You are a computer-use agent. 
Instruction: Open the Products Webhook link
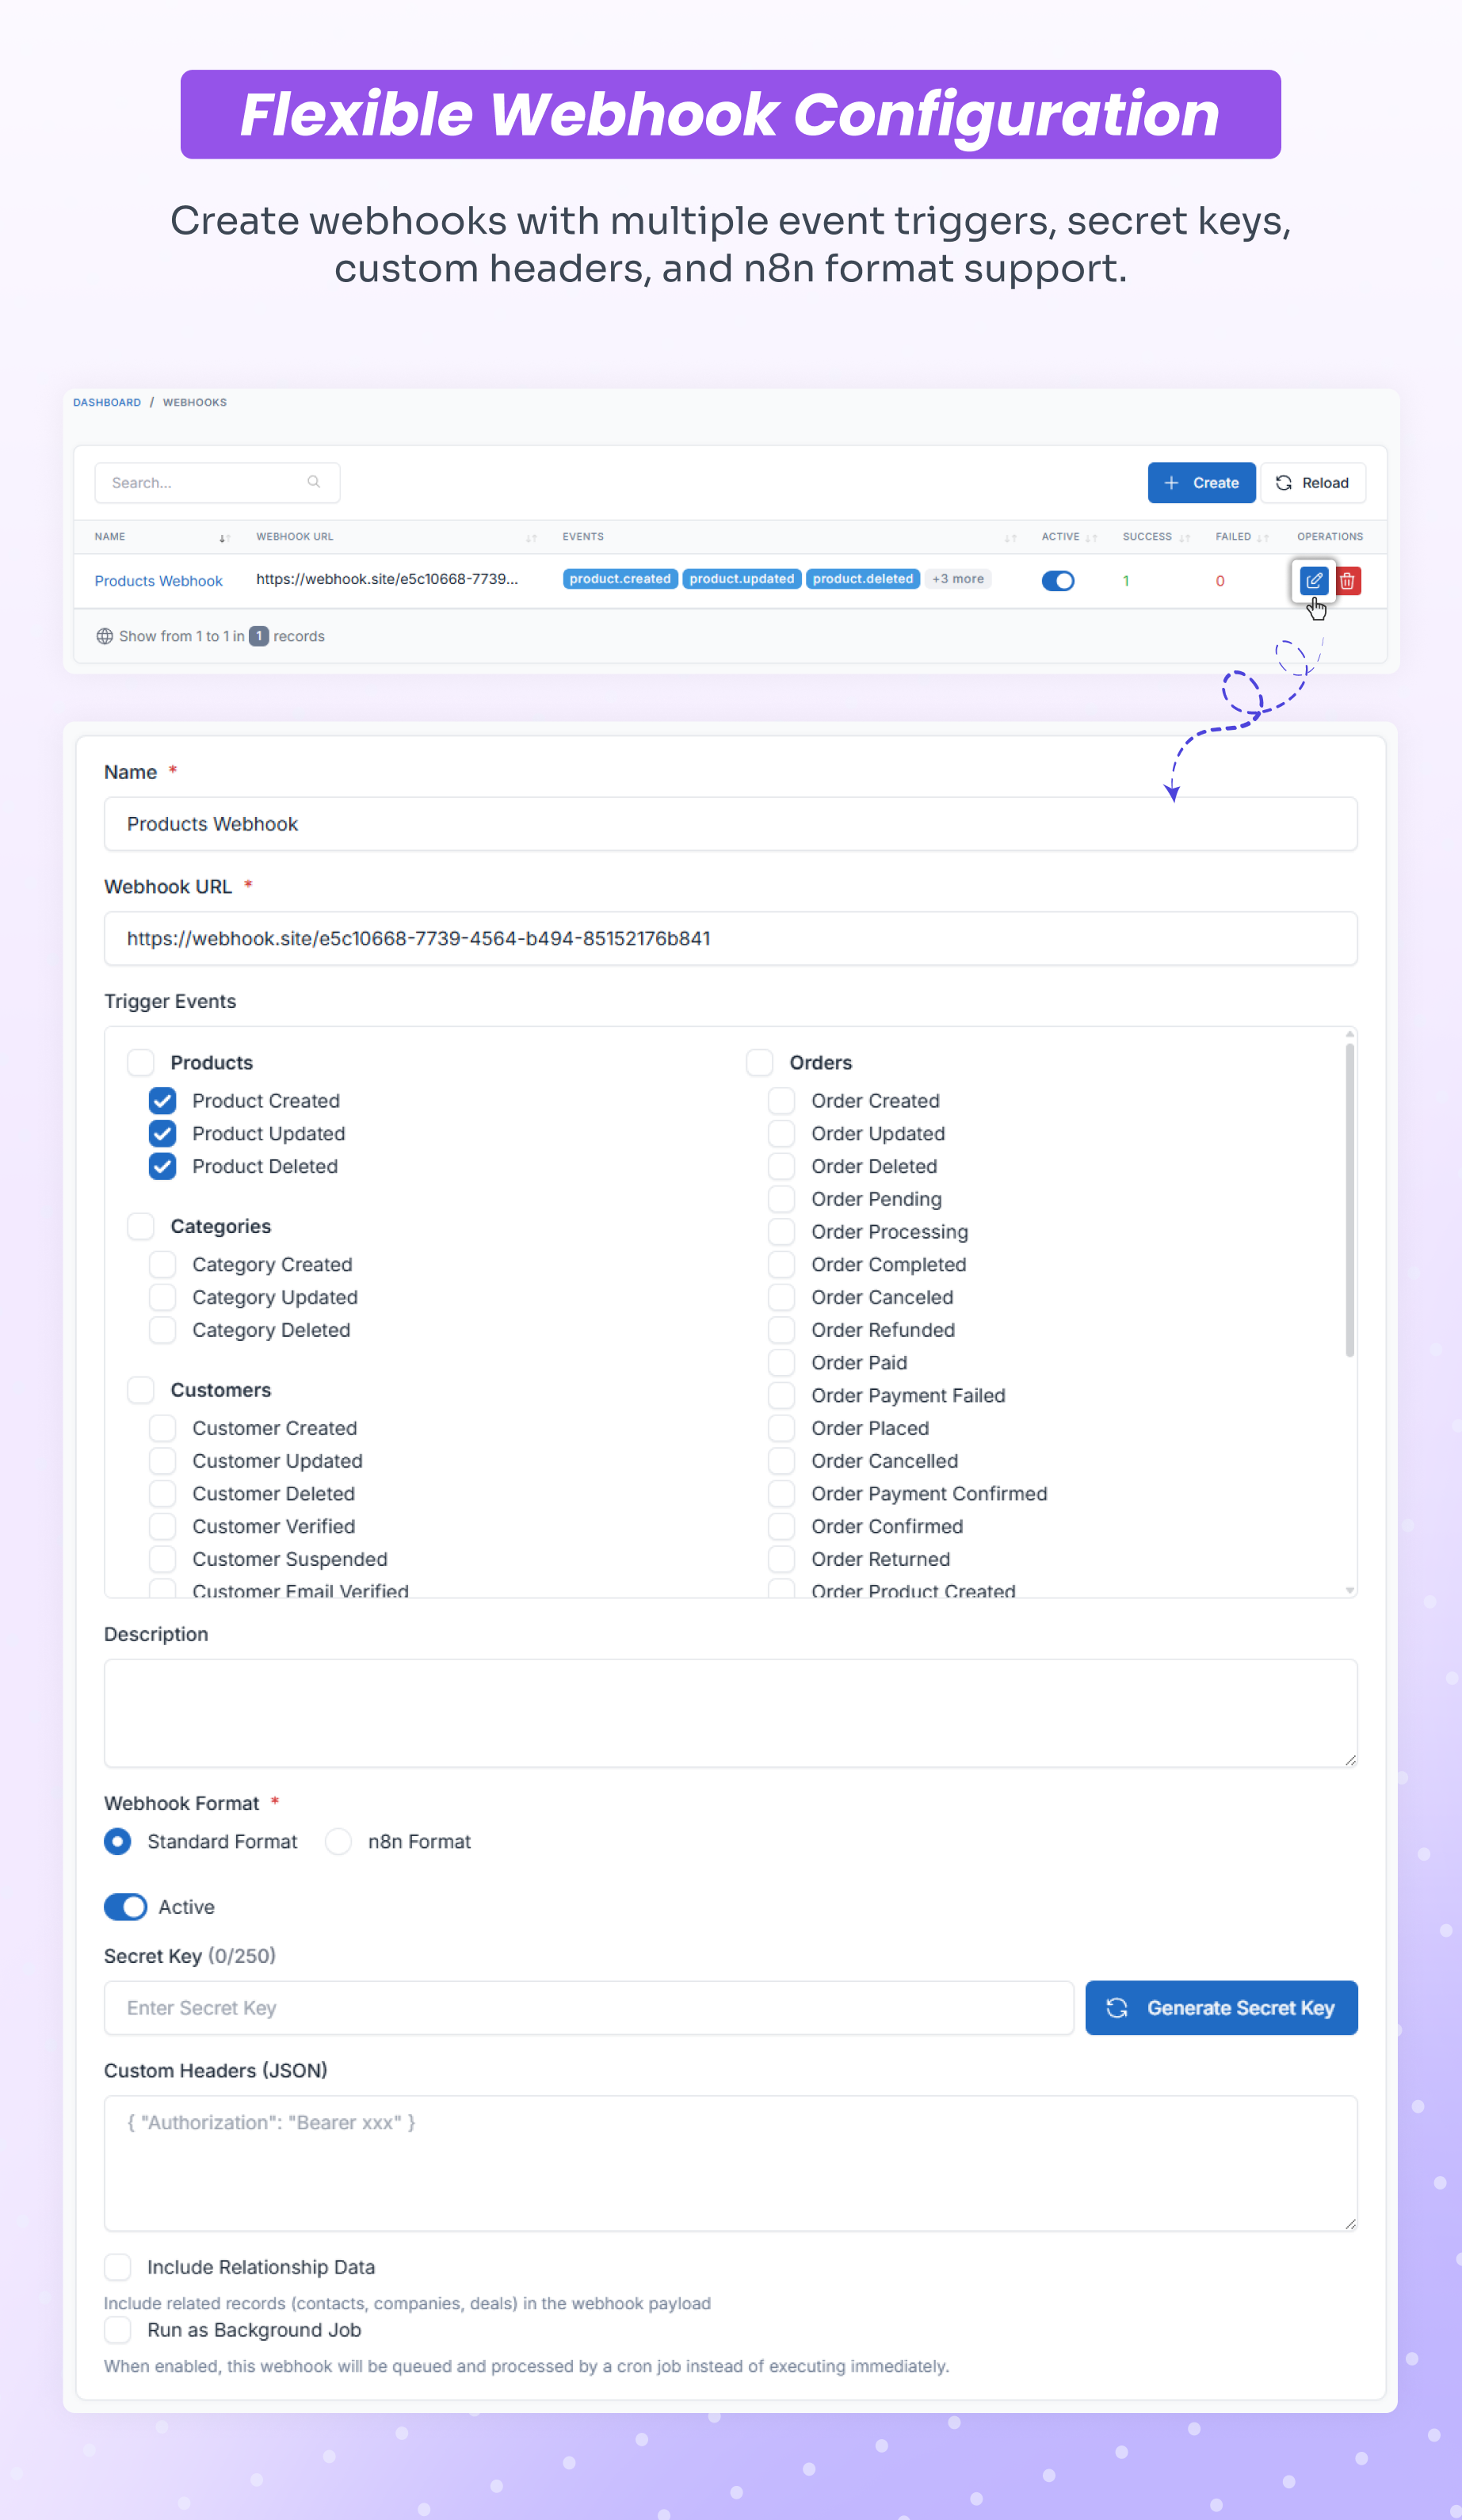pyautogui.click(x=159, y=580)
